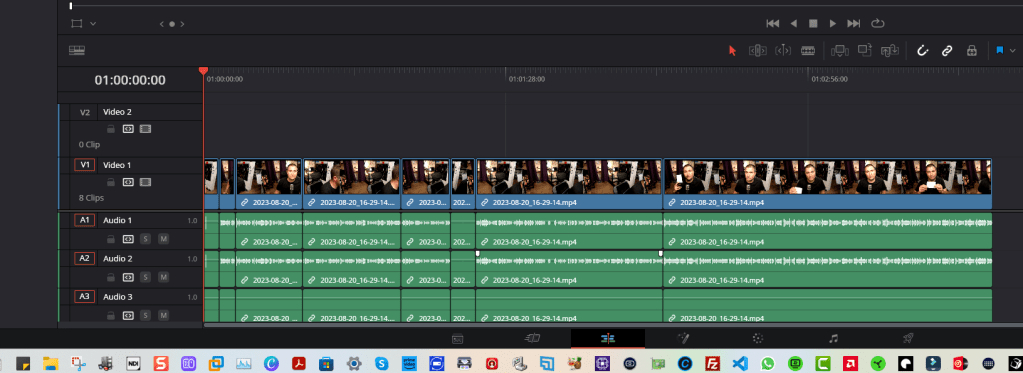The height and width of the screenshot is (373, 1023).
Task: Solo the Audio 3 track
Action: tap(145, 316)
